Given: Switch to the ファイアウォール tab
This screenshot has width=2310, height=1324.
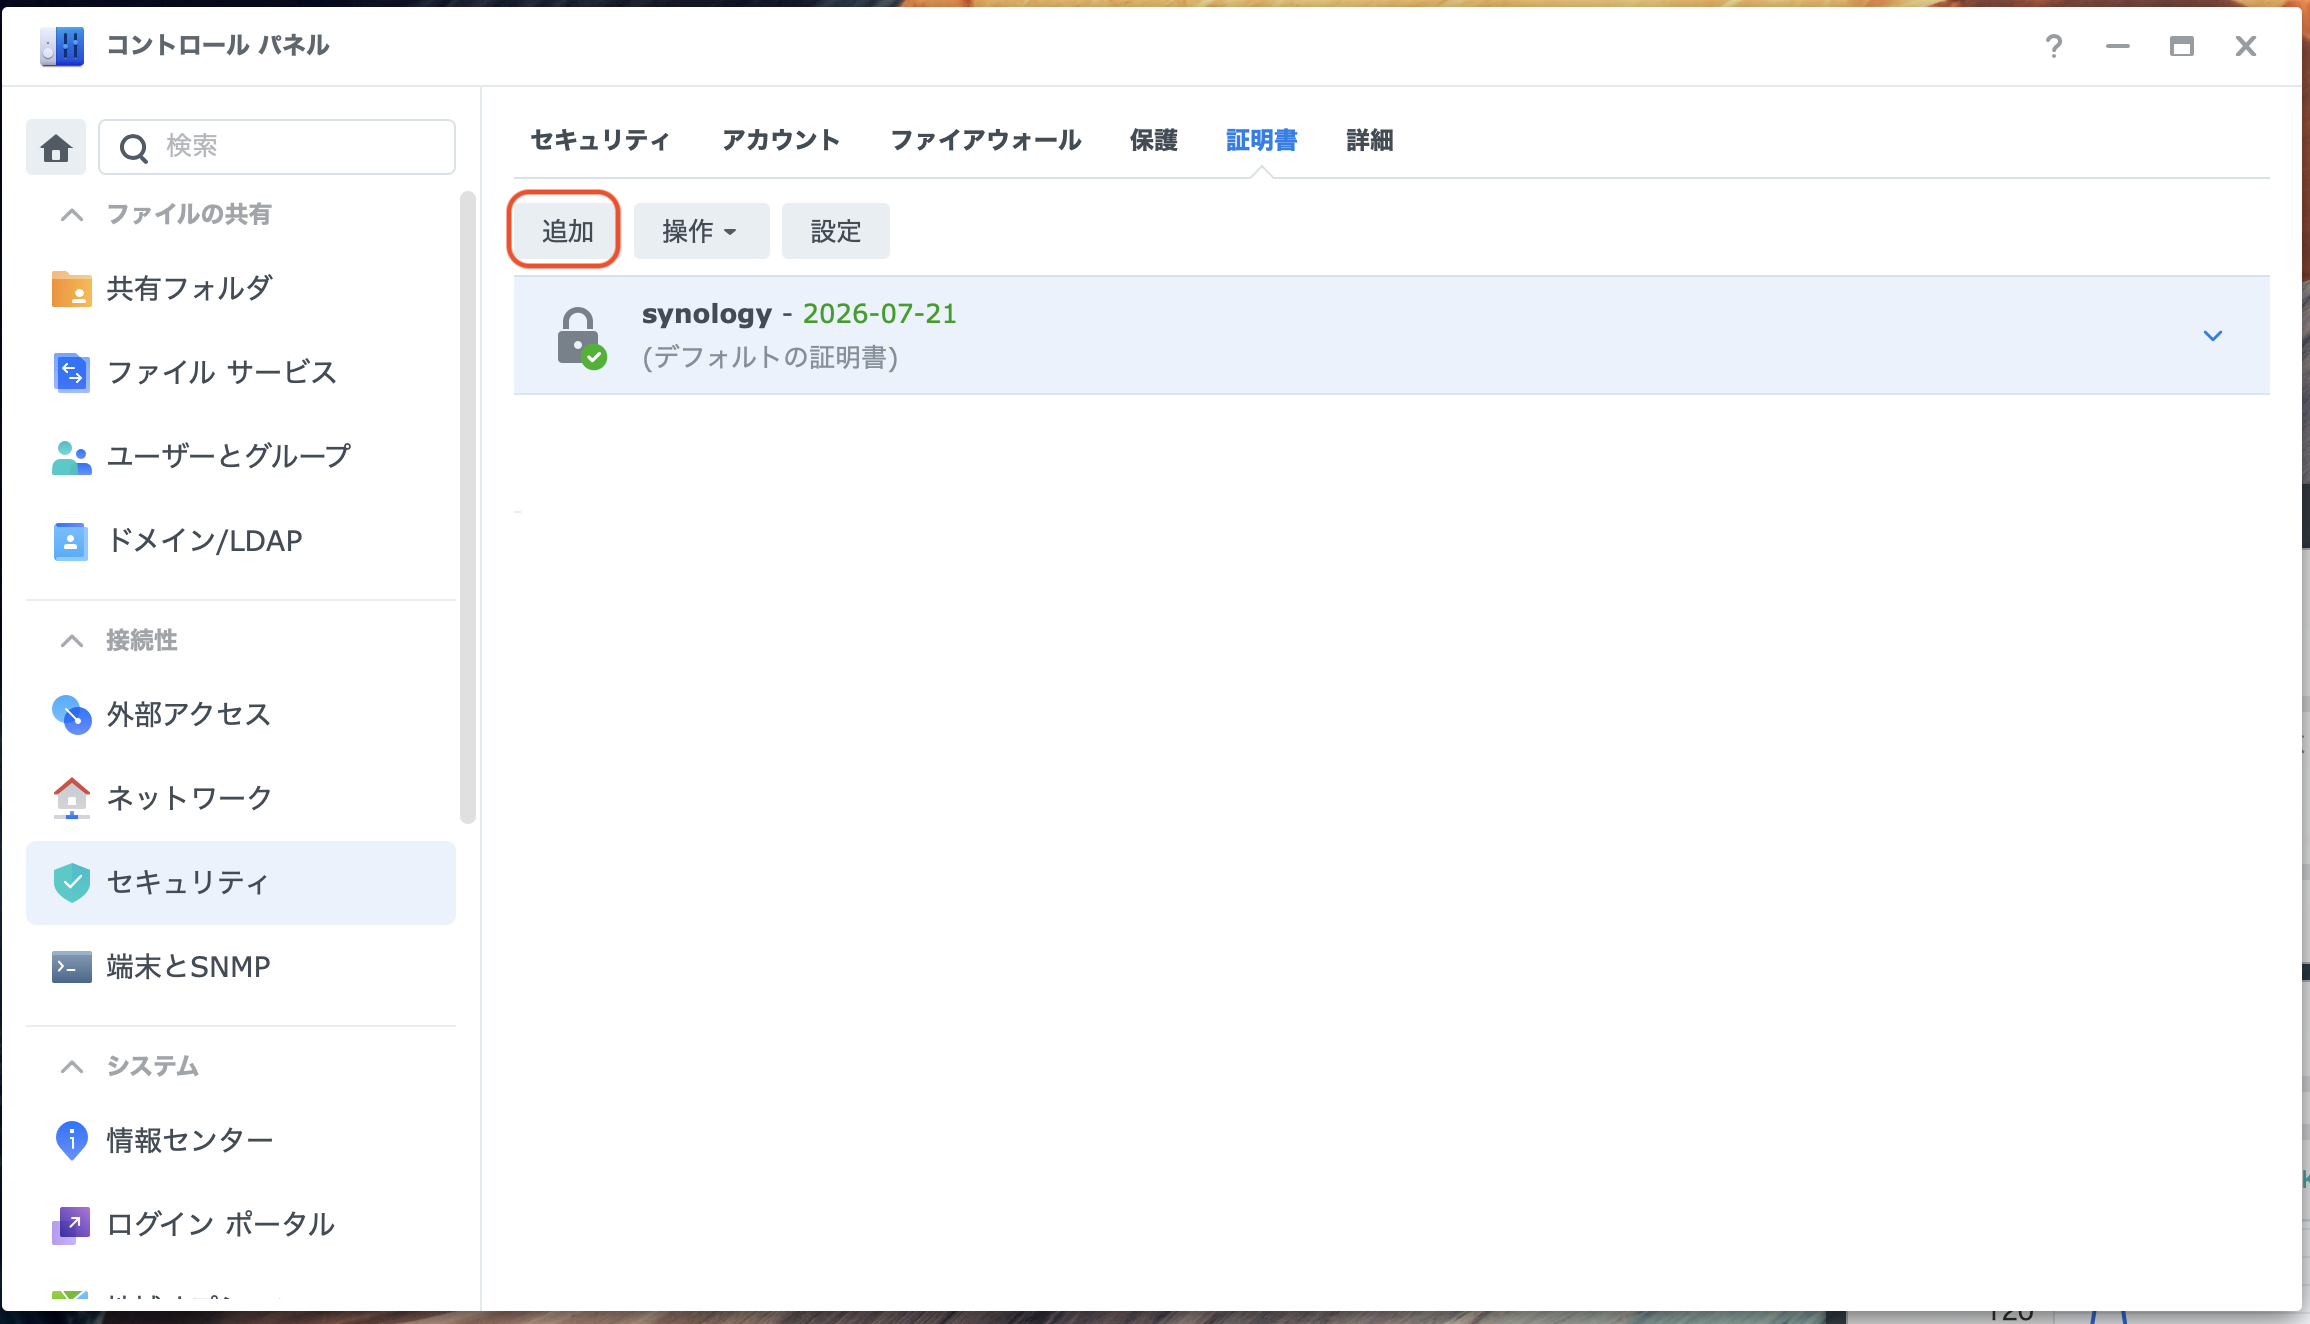Looking at the screenshot, I should pos(986,140).
